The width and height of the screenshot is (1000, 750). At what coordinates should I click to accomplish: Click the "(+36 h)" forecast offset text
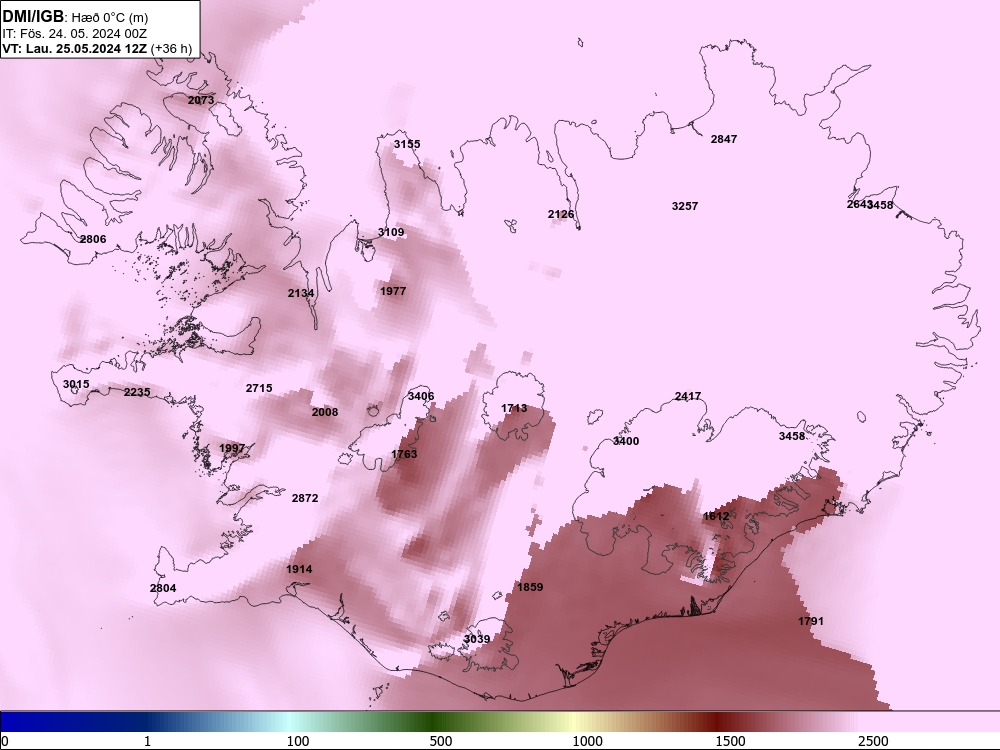click(x=172, y=48)
